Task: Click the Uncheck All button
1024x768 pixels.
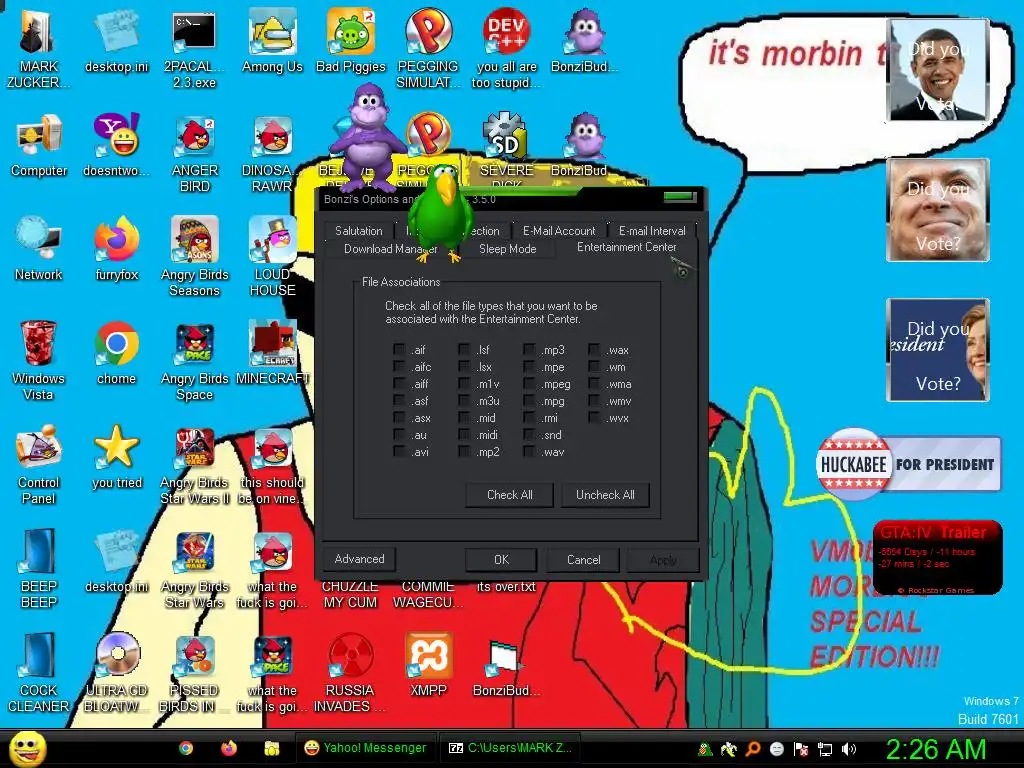Action: 605,495
